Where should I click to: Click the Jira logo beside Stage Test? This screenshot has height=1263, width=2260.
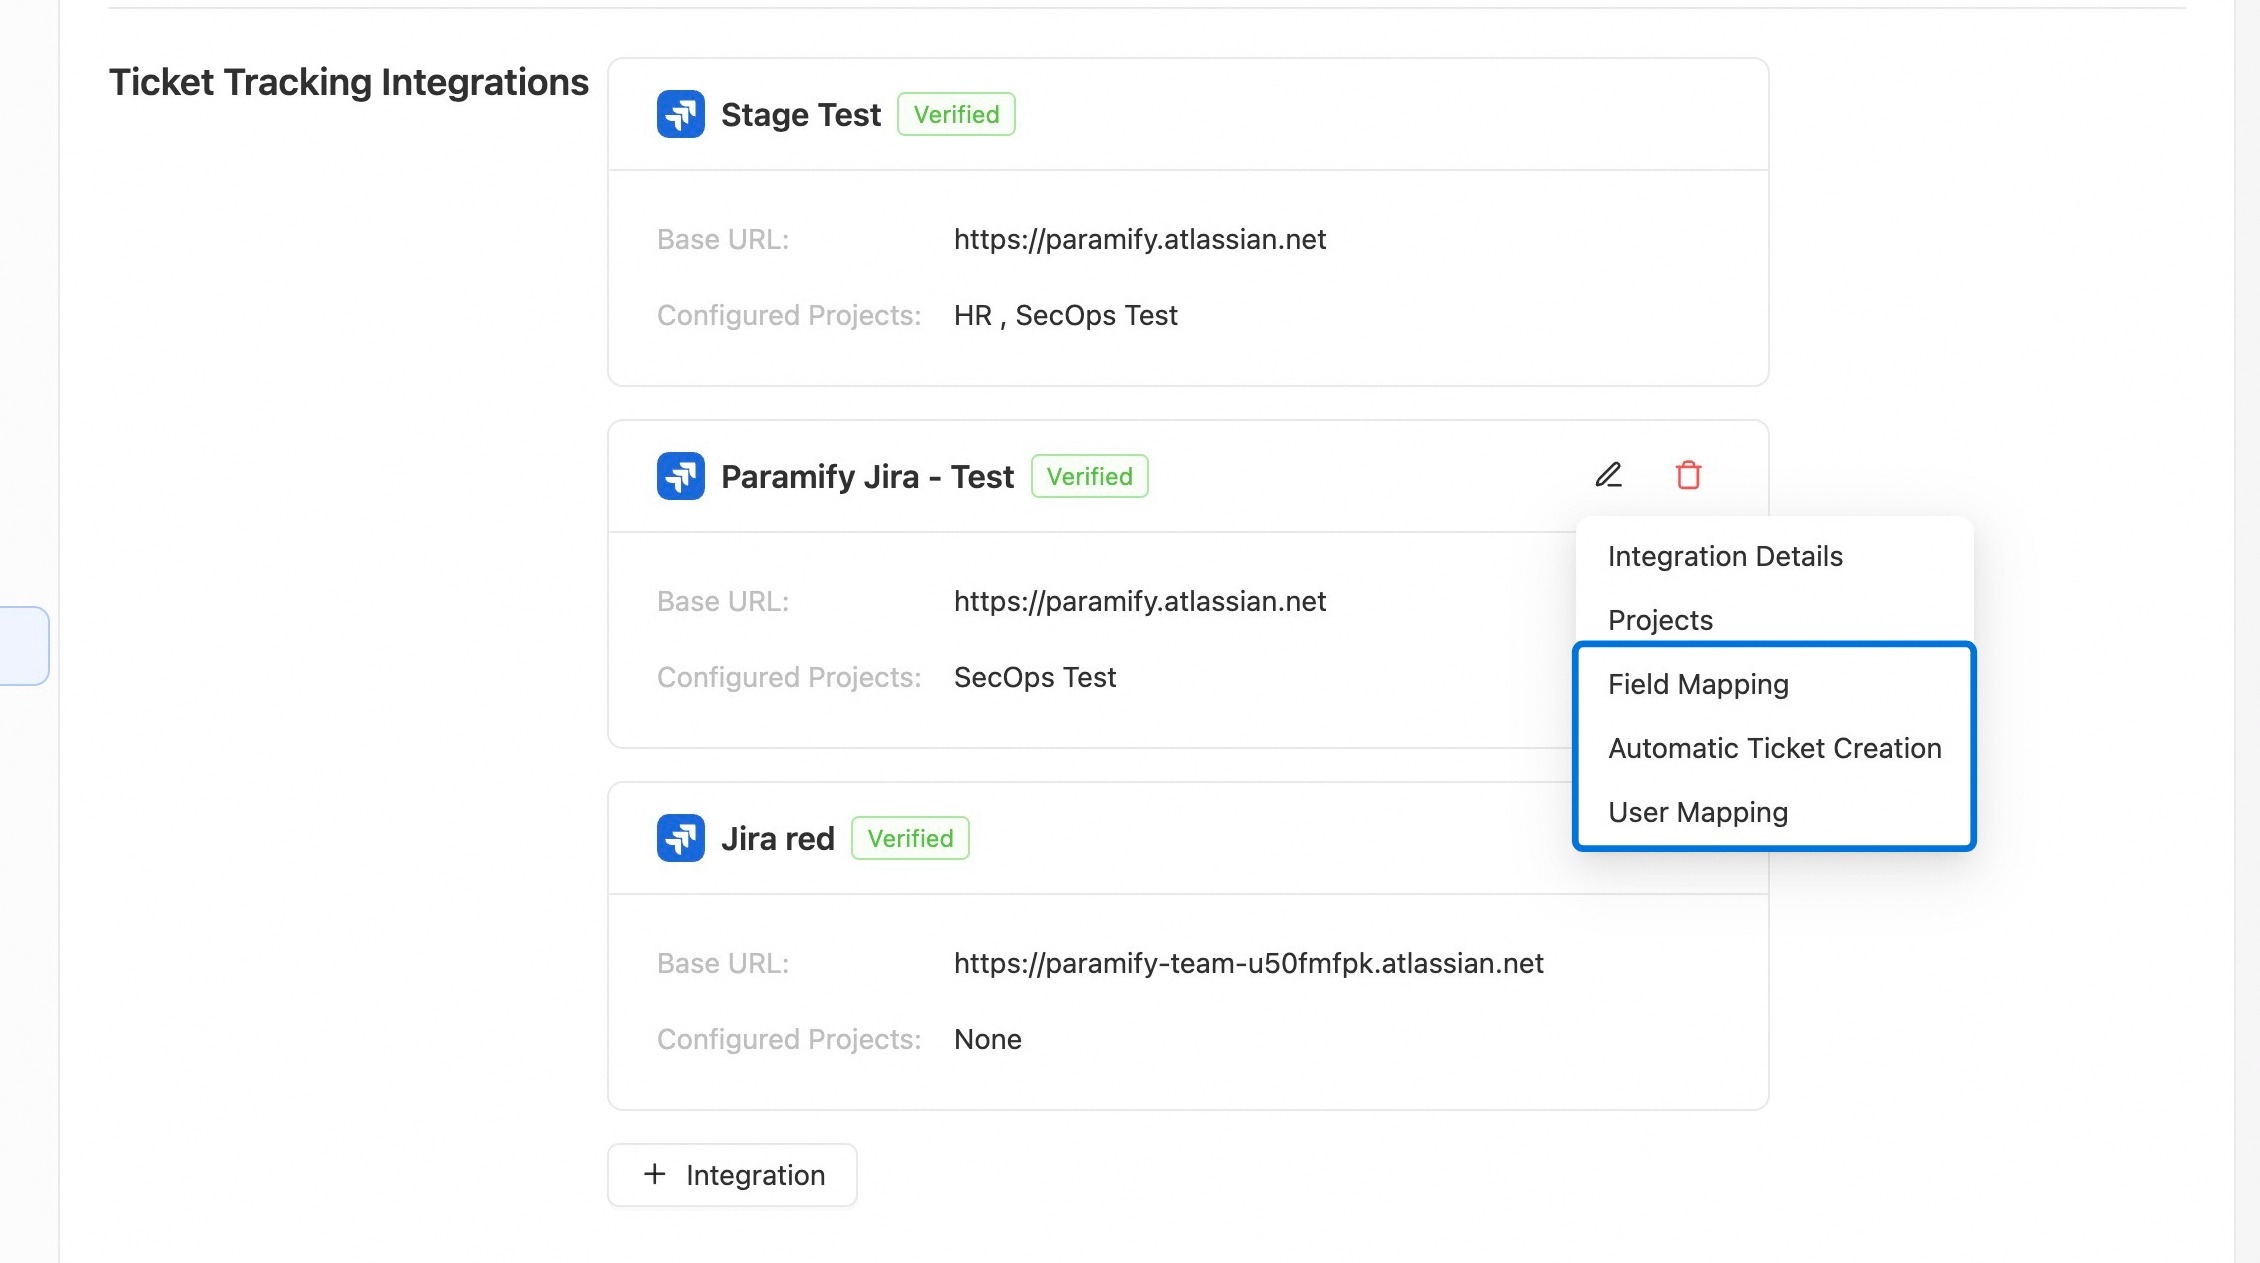pos(681,114)
